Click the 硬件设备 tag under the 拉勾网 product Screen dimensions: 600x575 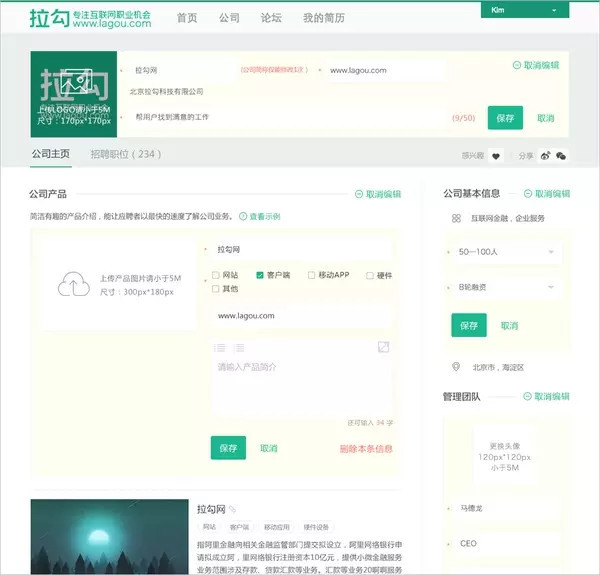point(316,527)
